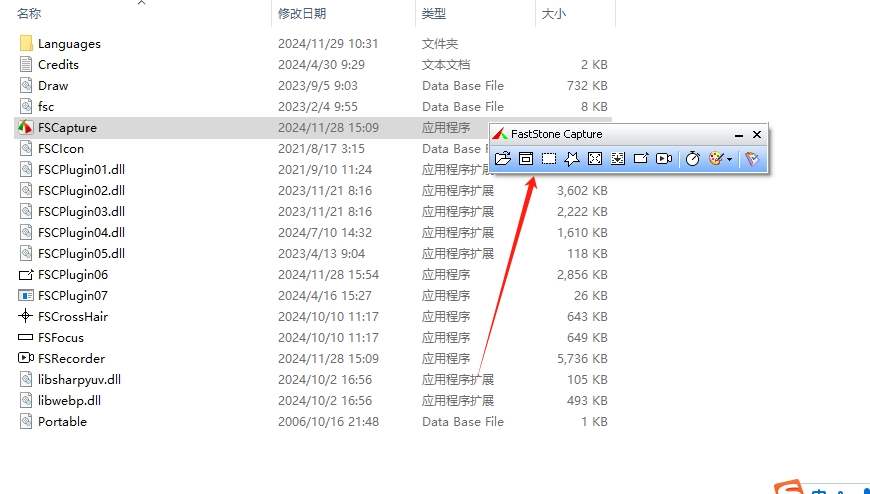This screenshot has width=870, height=494.
Task: Click the date 2006/10/16 21:48
Action: 328,422
